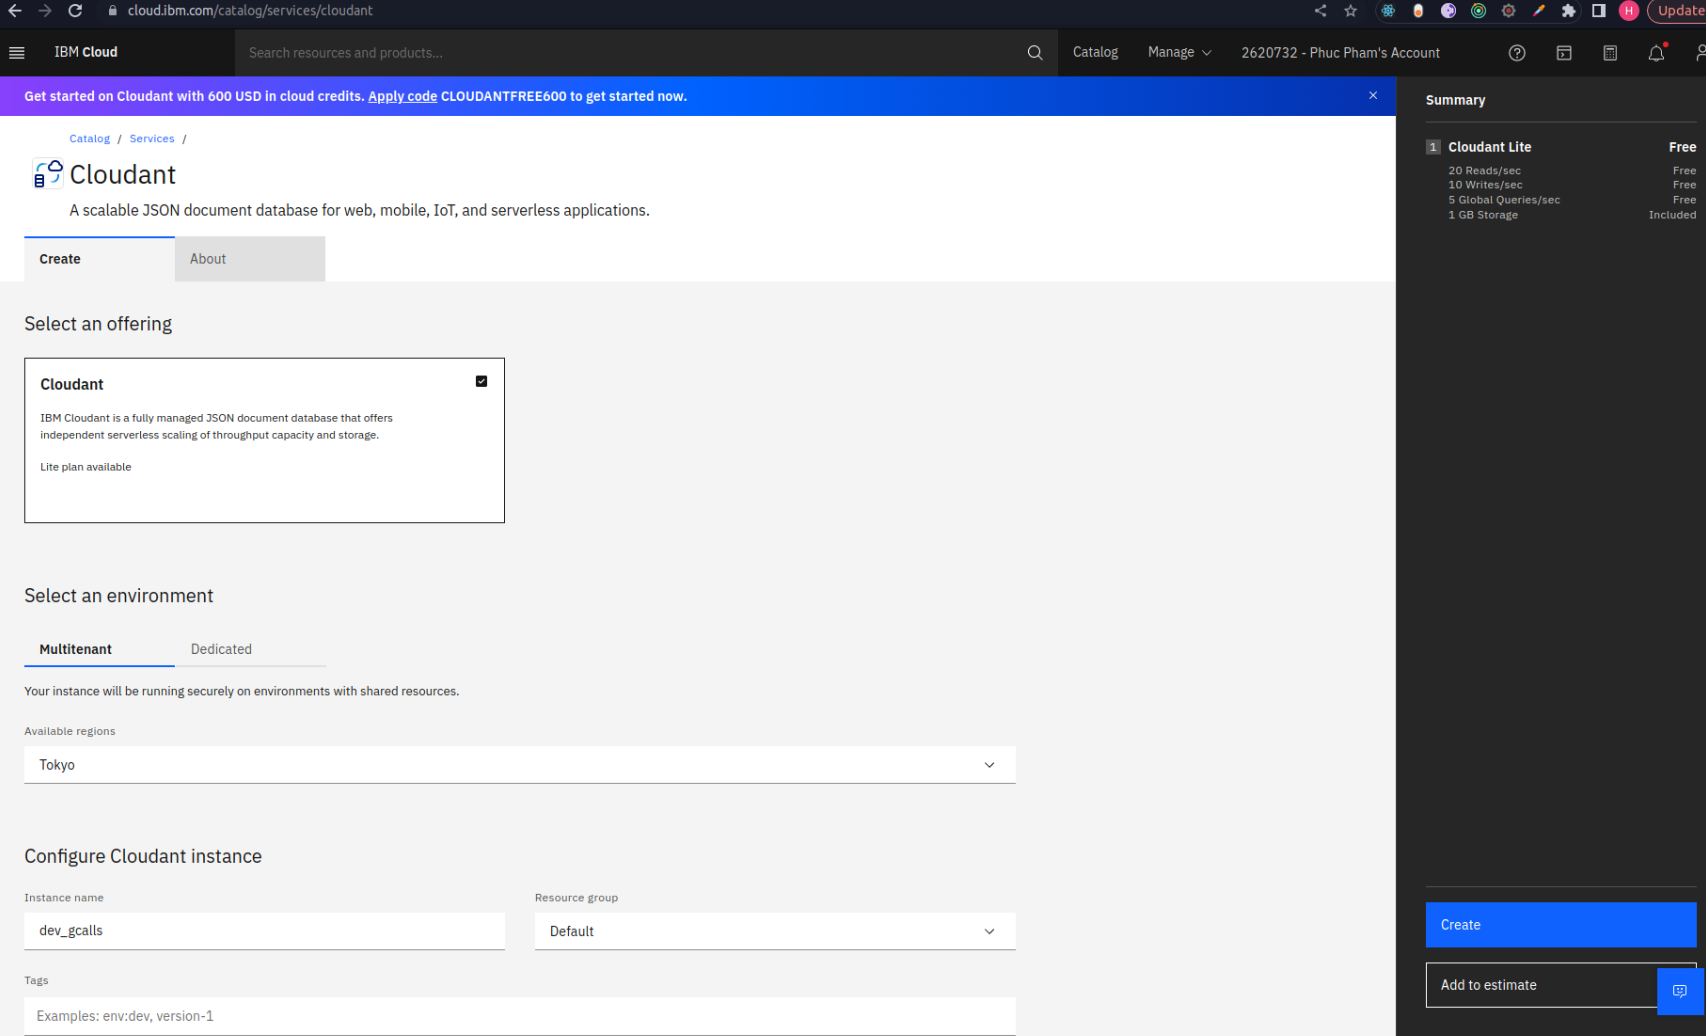Launch IBM Cloud Shell icon
The image size is (1706, 1036).
[1563, 53]
